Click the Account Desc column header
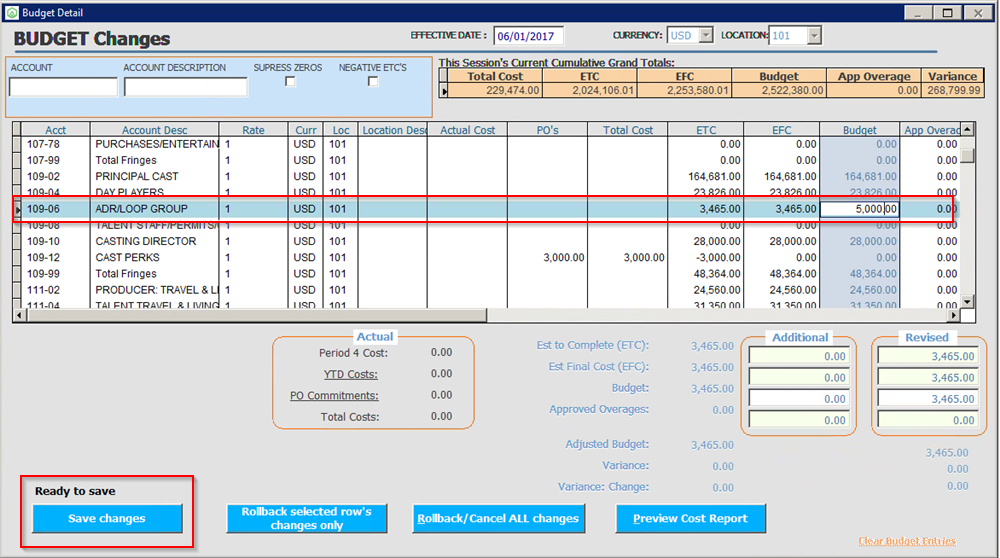Screen dimensions: 1000x558 tap(154, 130)
